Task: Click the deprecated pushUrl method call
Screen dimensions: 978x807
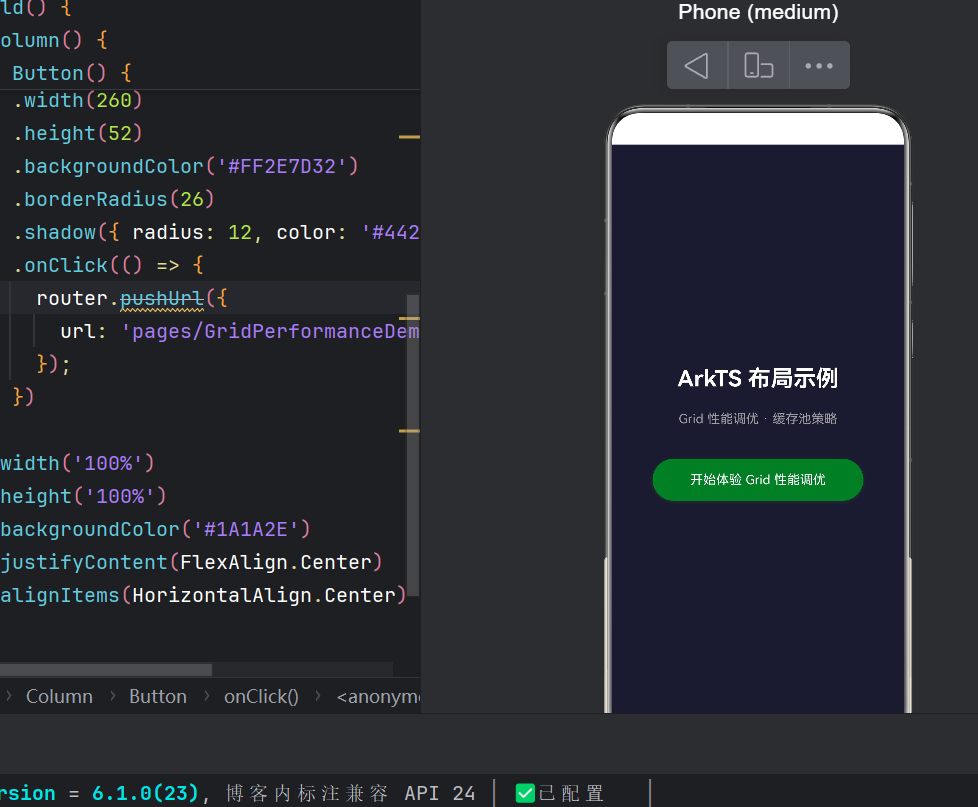Action: pos(162,299)
